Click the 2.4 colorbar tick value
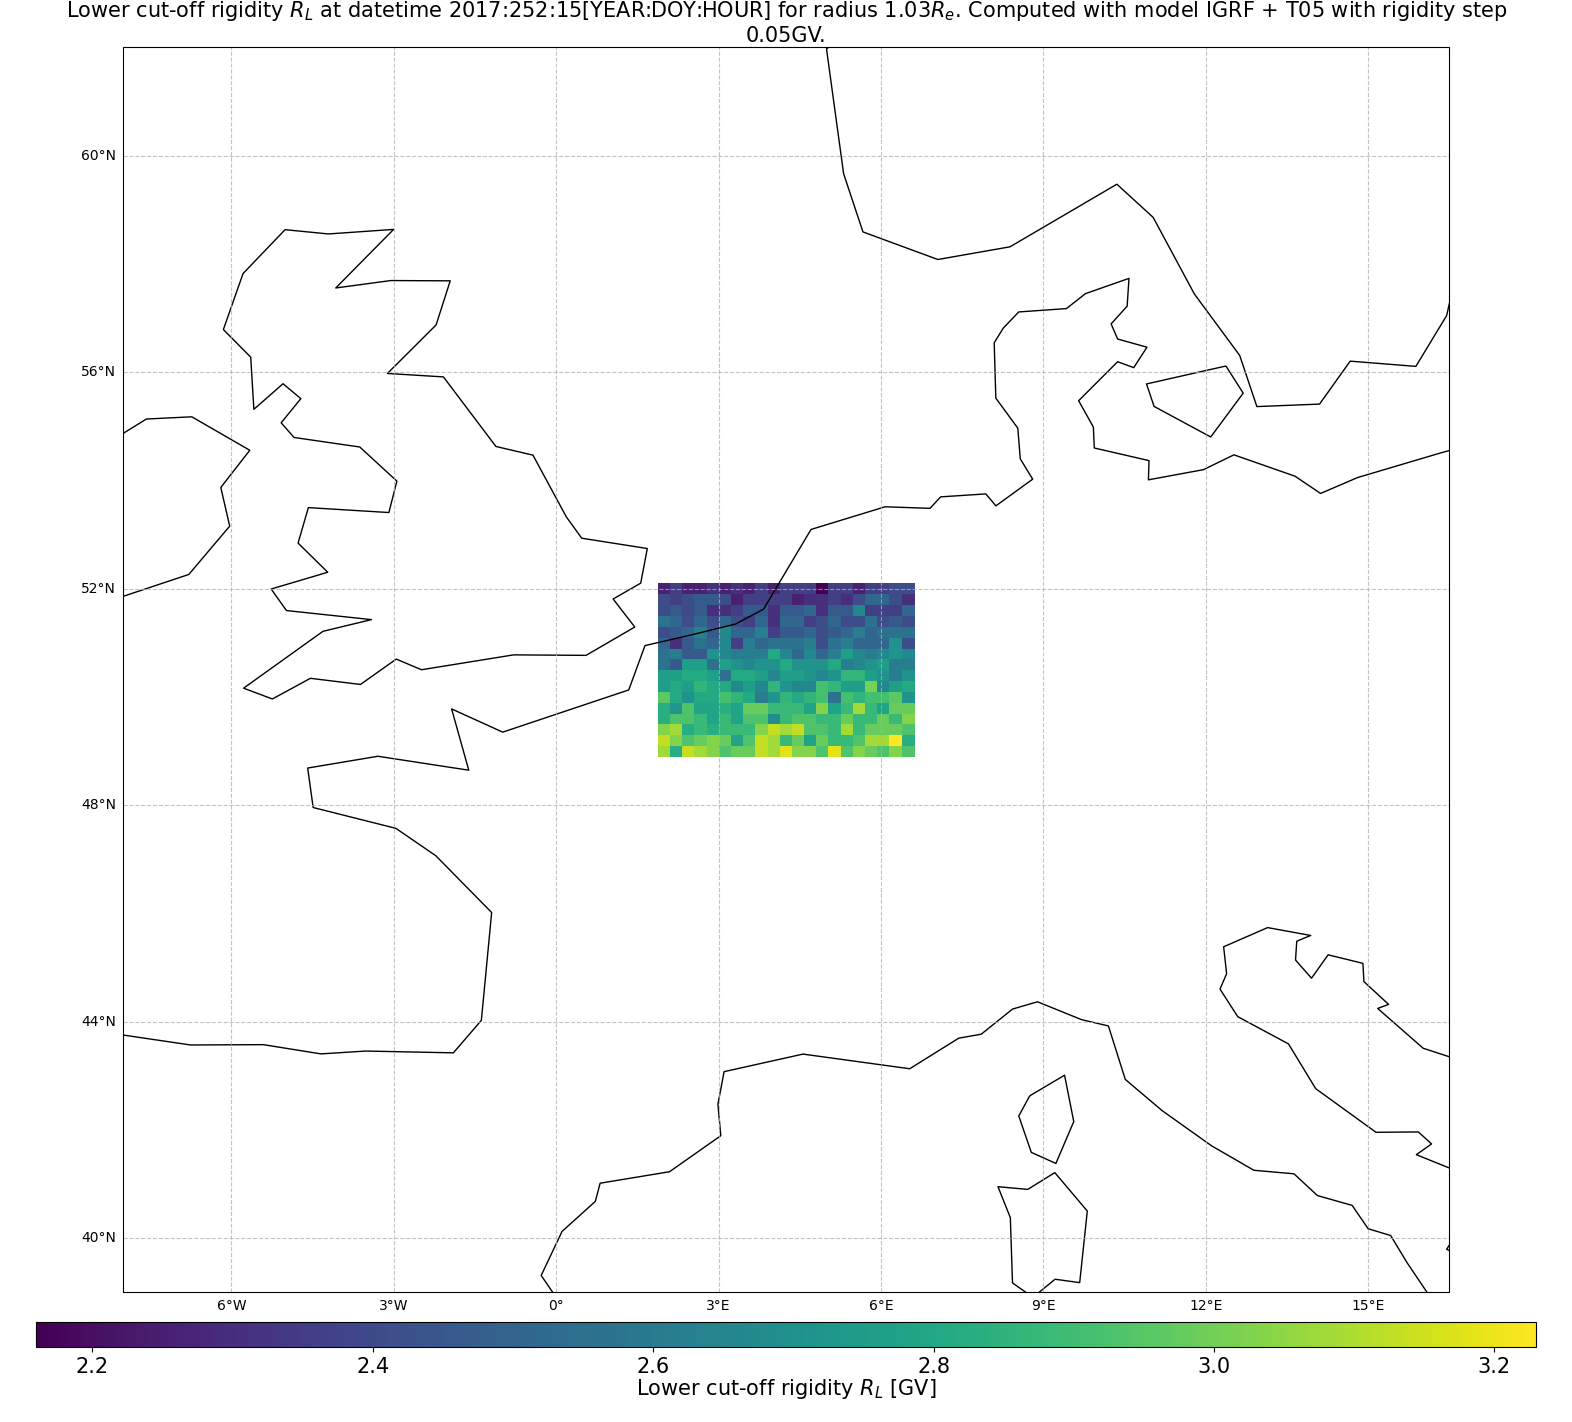The width and height of the screenshot is (1572, 1422). click(x=373, y=1366)
